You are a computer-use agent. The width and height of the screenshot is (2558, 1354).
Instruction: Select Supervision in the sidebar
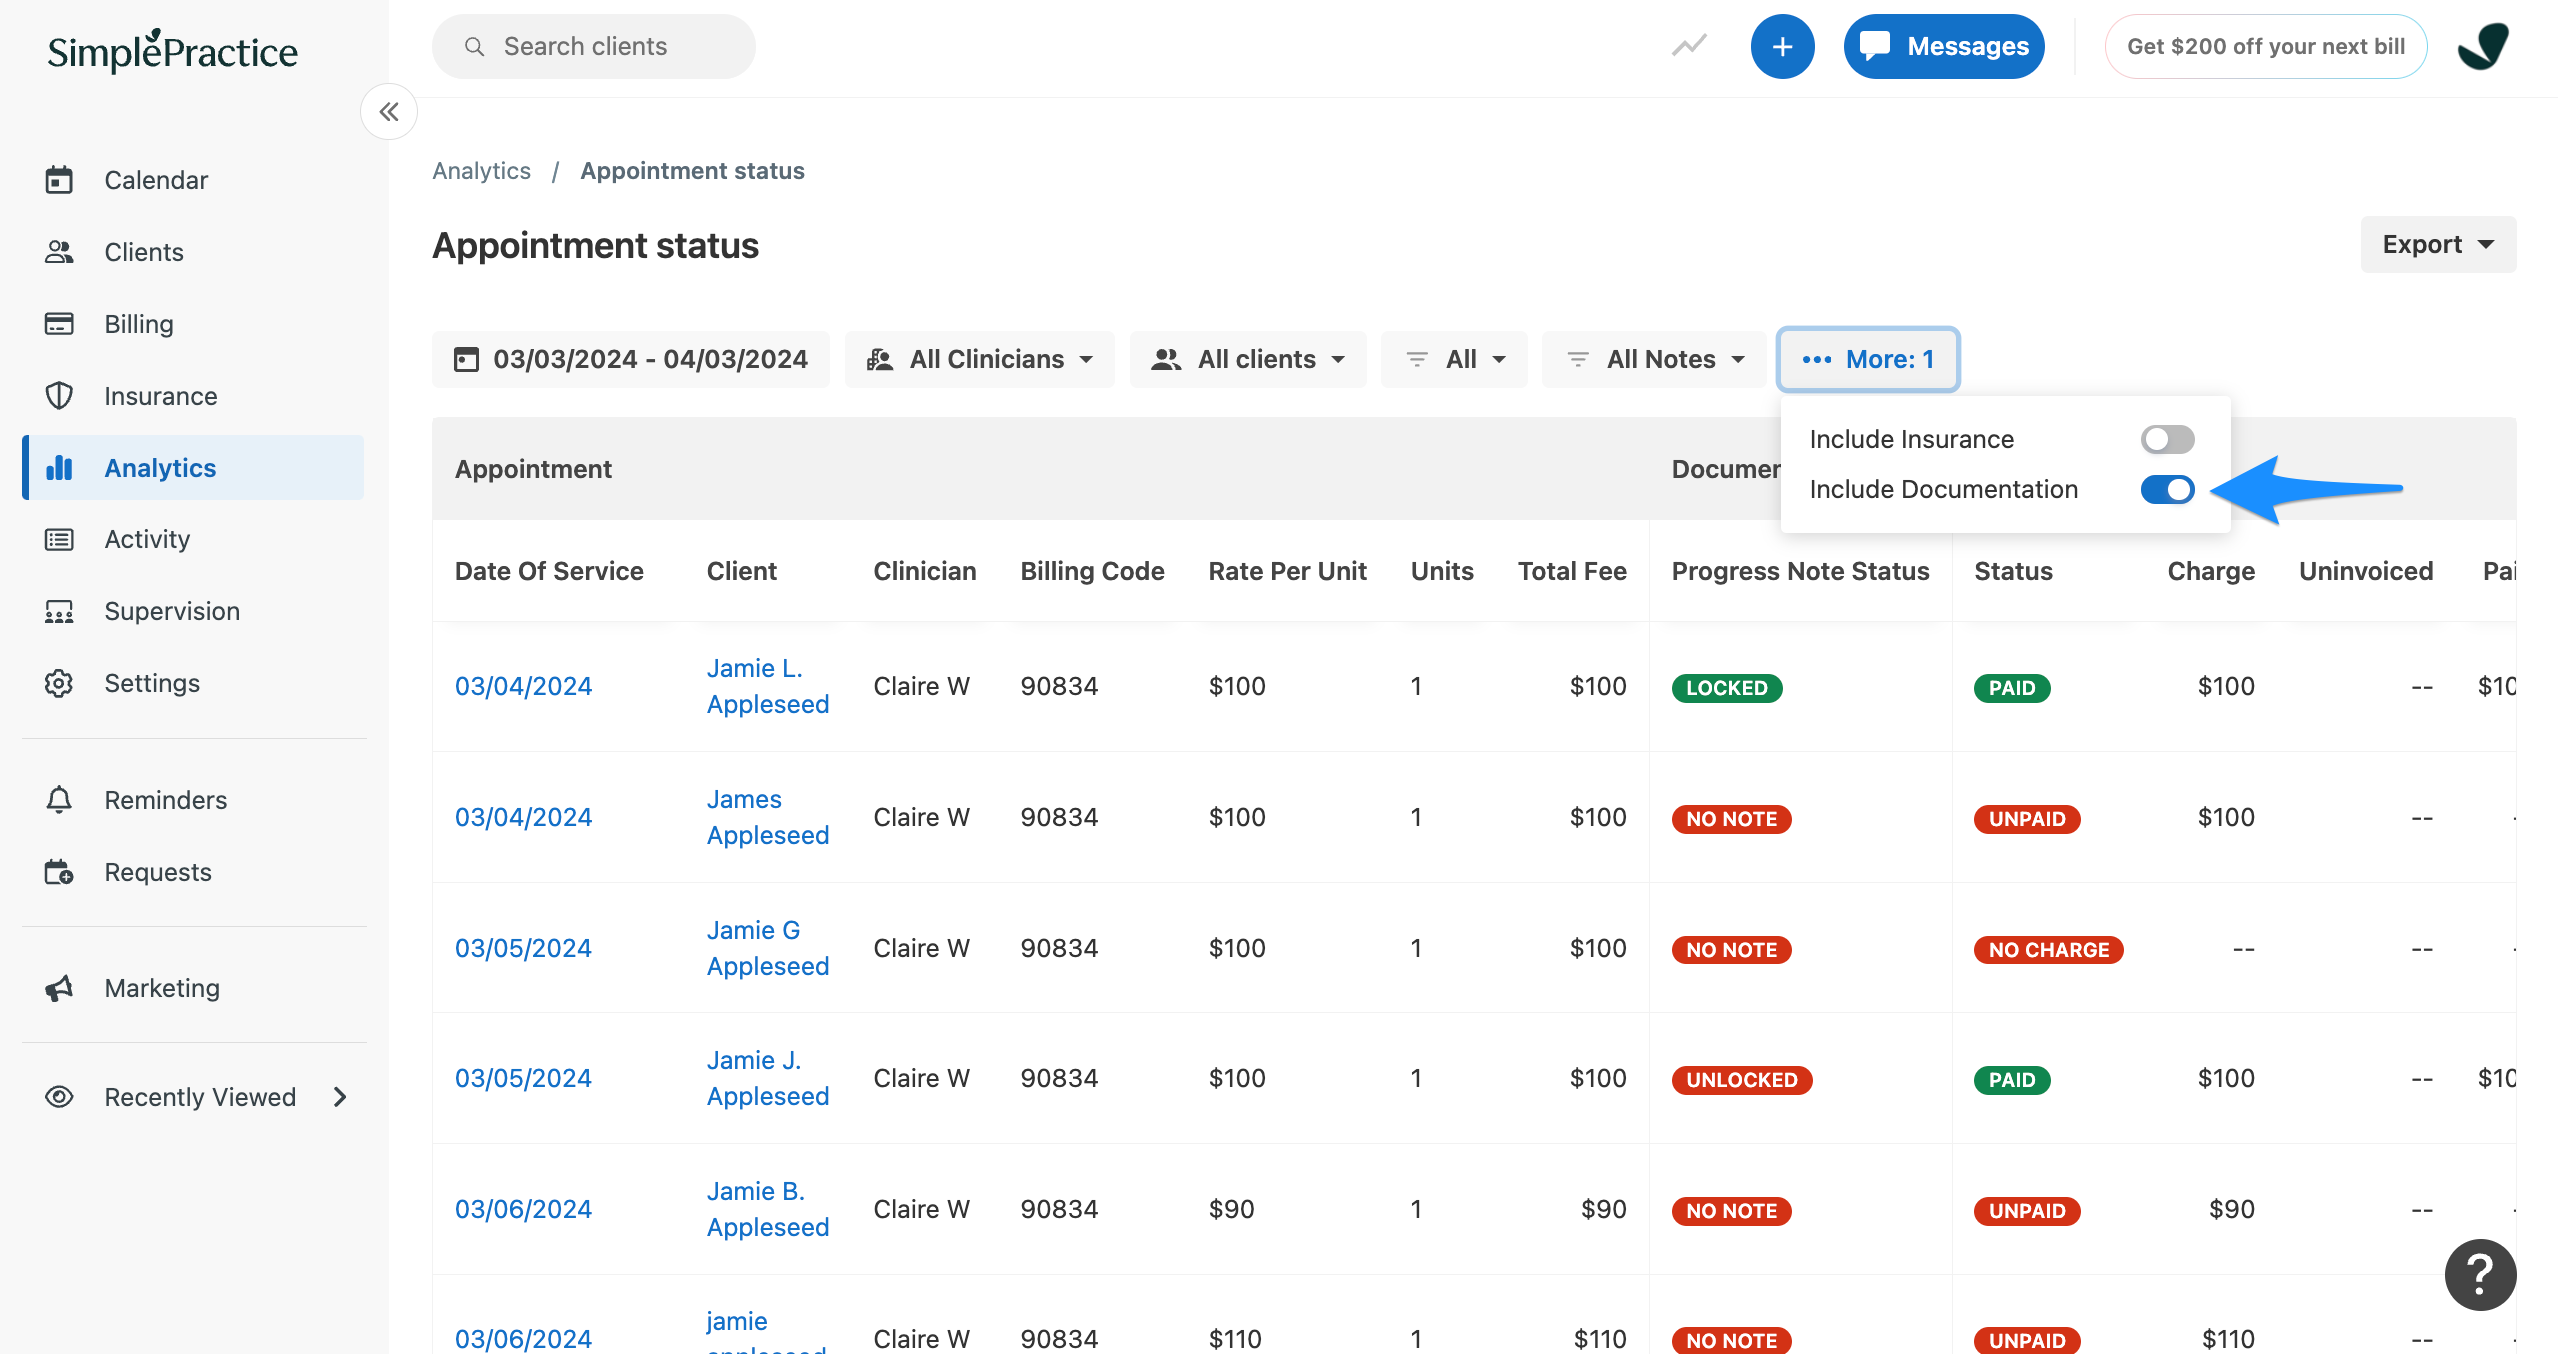click(x=193, y=612)
